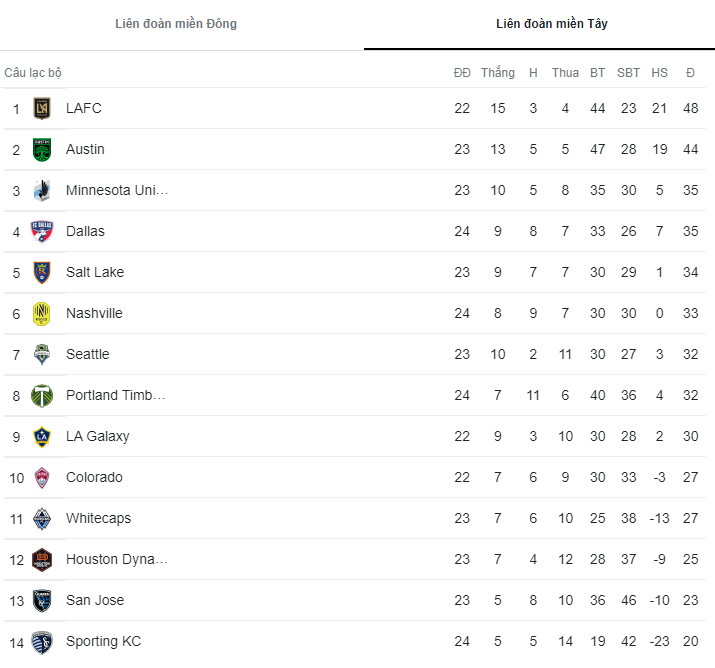Click the Whitecaps club crest icon

coord(41,518)
